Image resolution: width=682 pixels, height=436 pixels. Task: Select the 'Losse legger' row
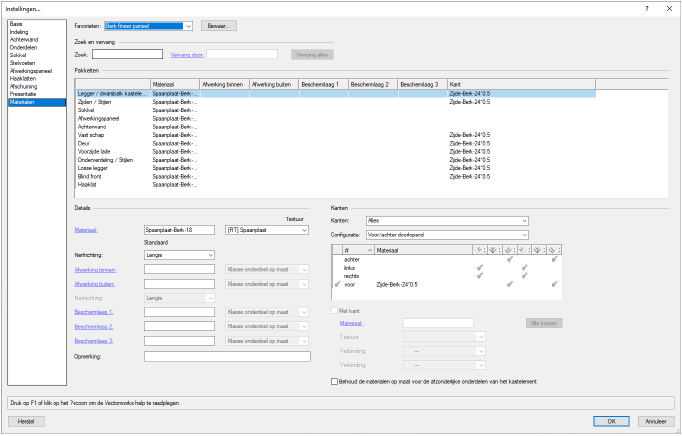coord(335,168)
